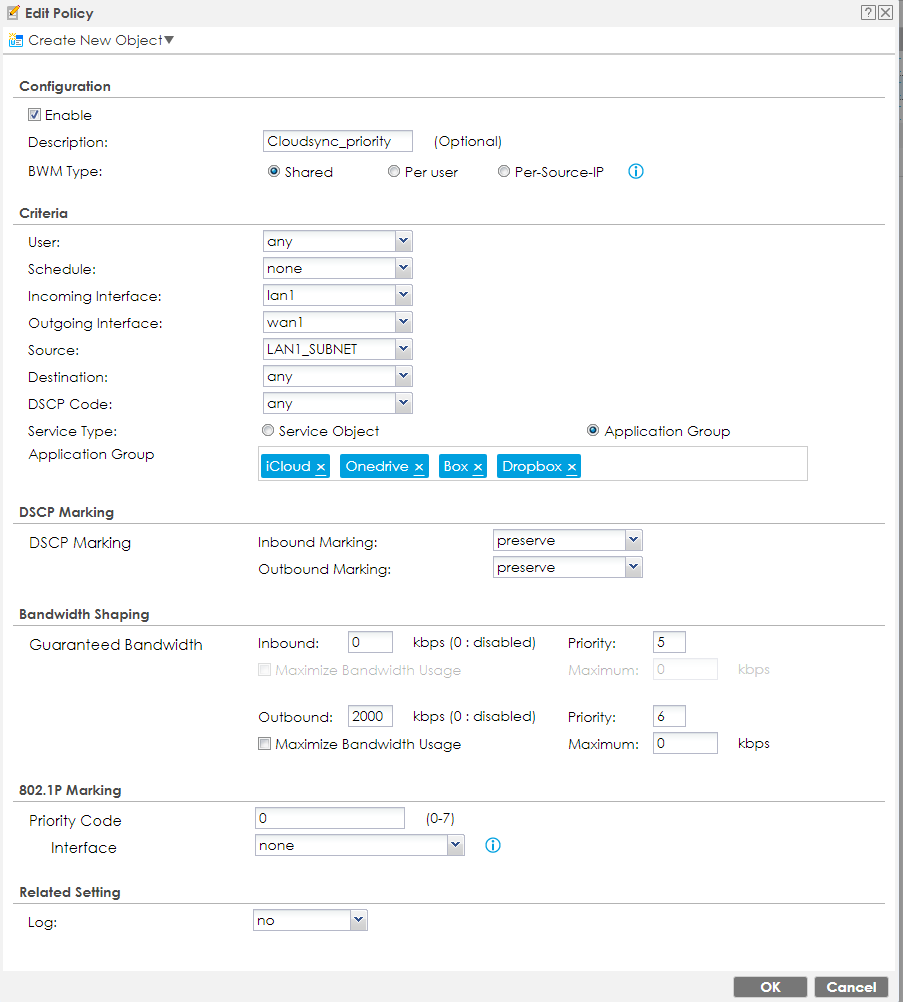
Task: Choose Service Object as service type
Action: [267, 431]
